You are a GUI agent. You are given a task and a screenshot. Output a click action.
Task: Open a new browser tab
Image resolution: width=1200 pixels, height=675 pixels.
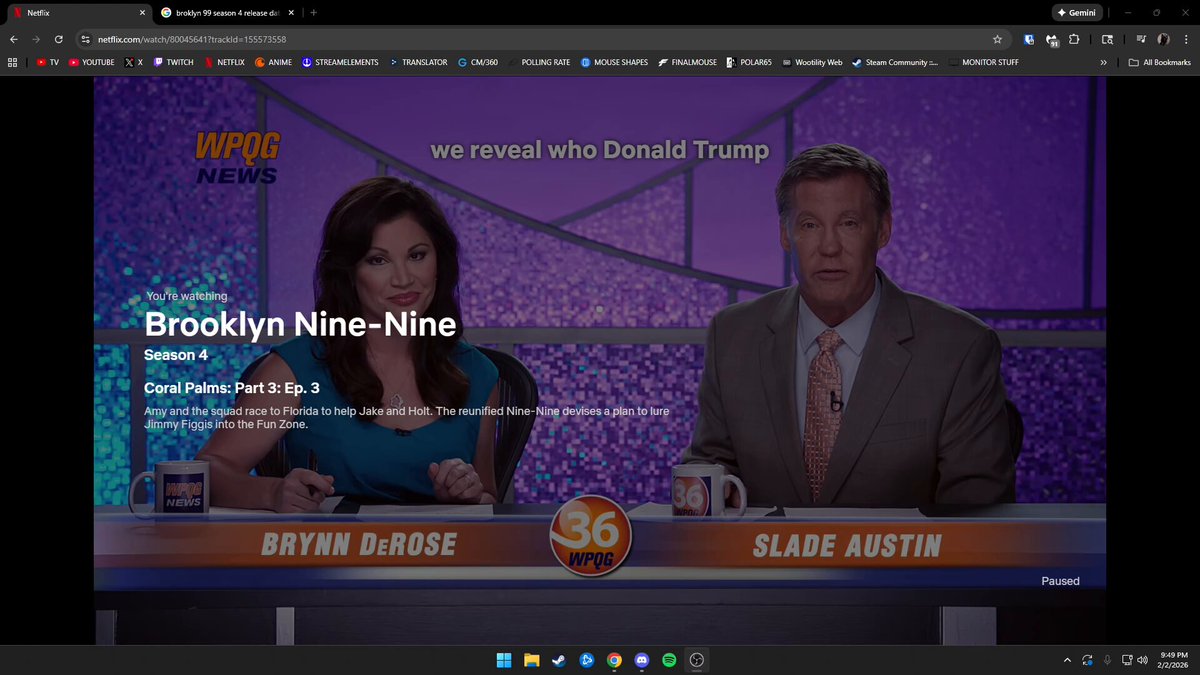[x=314, y=13]
